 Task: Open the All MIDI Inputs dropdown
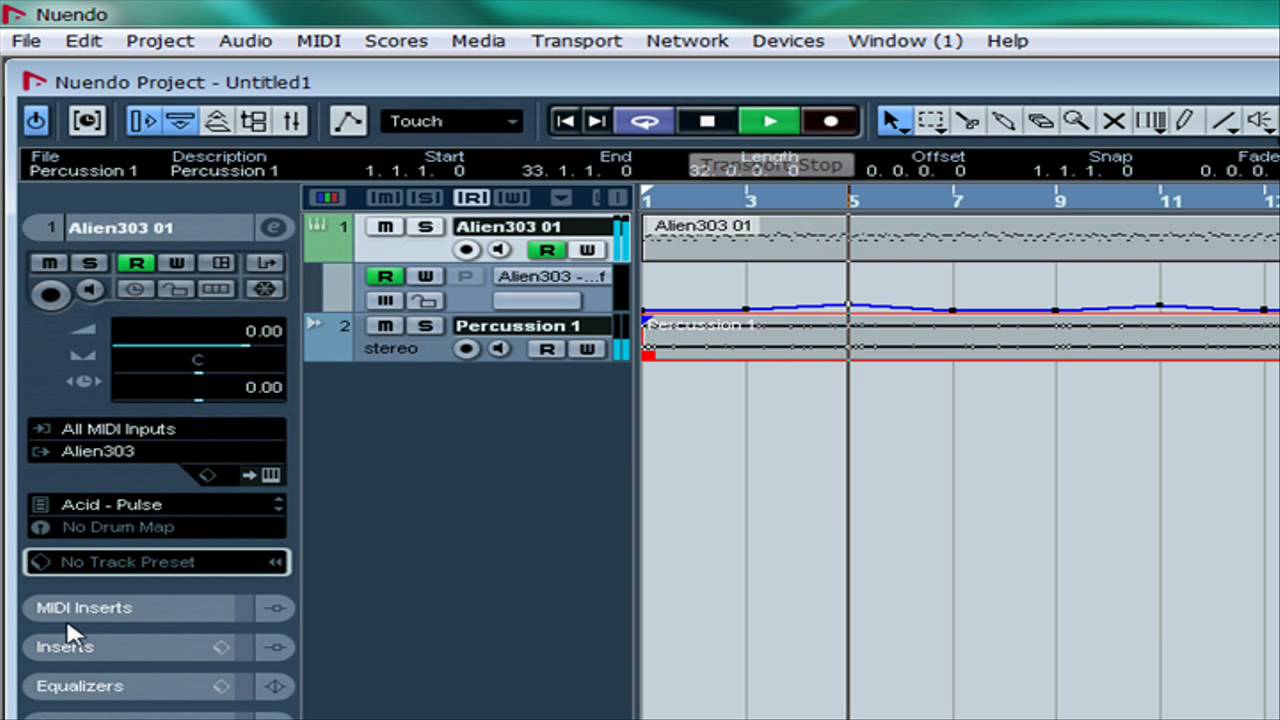(x=157, y=429)
